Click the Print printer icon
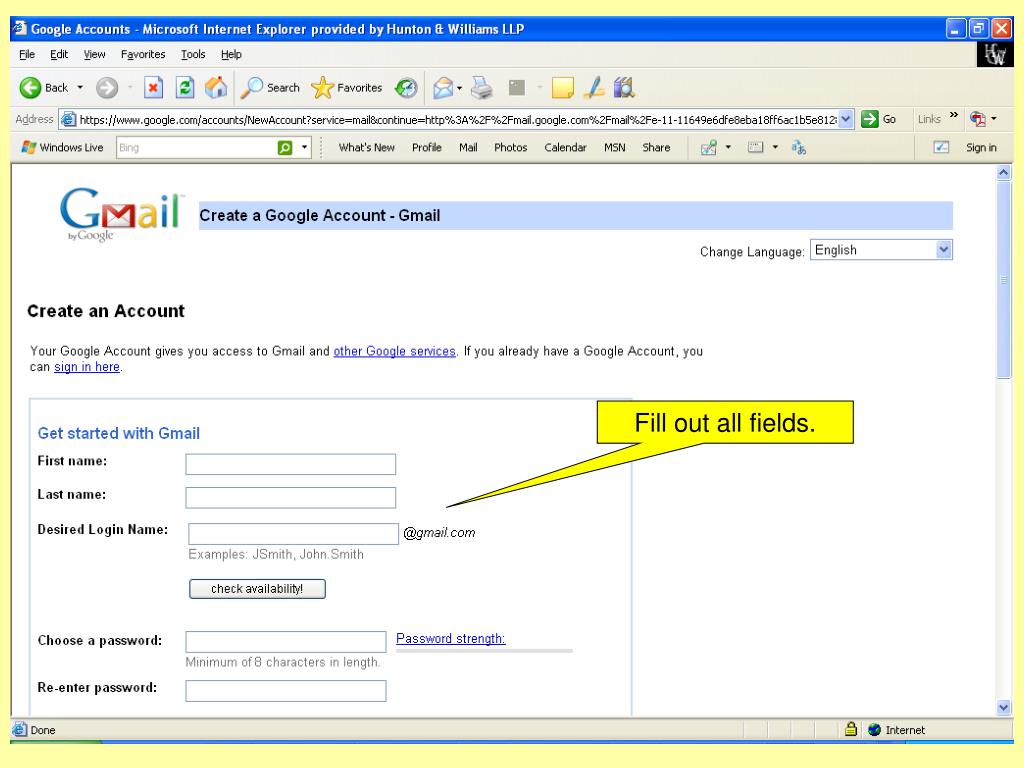1024x768 pixels. (x=482, y=88)
